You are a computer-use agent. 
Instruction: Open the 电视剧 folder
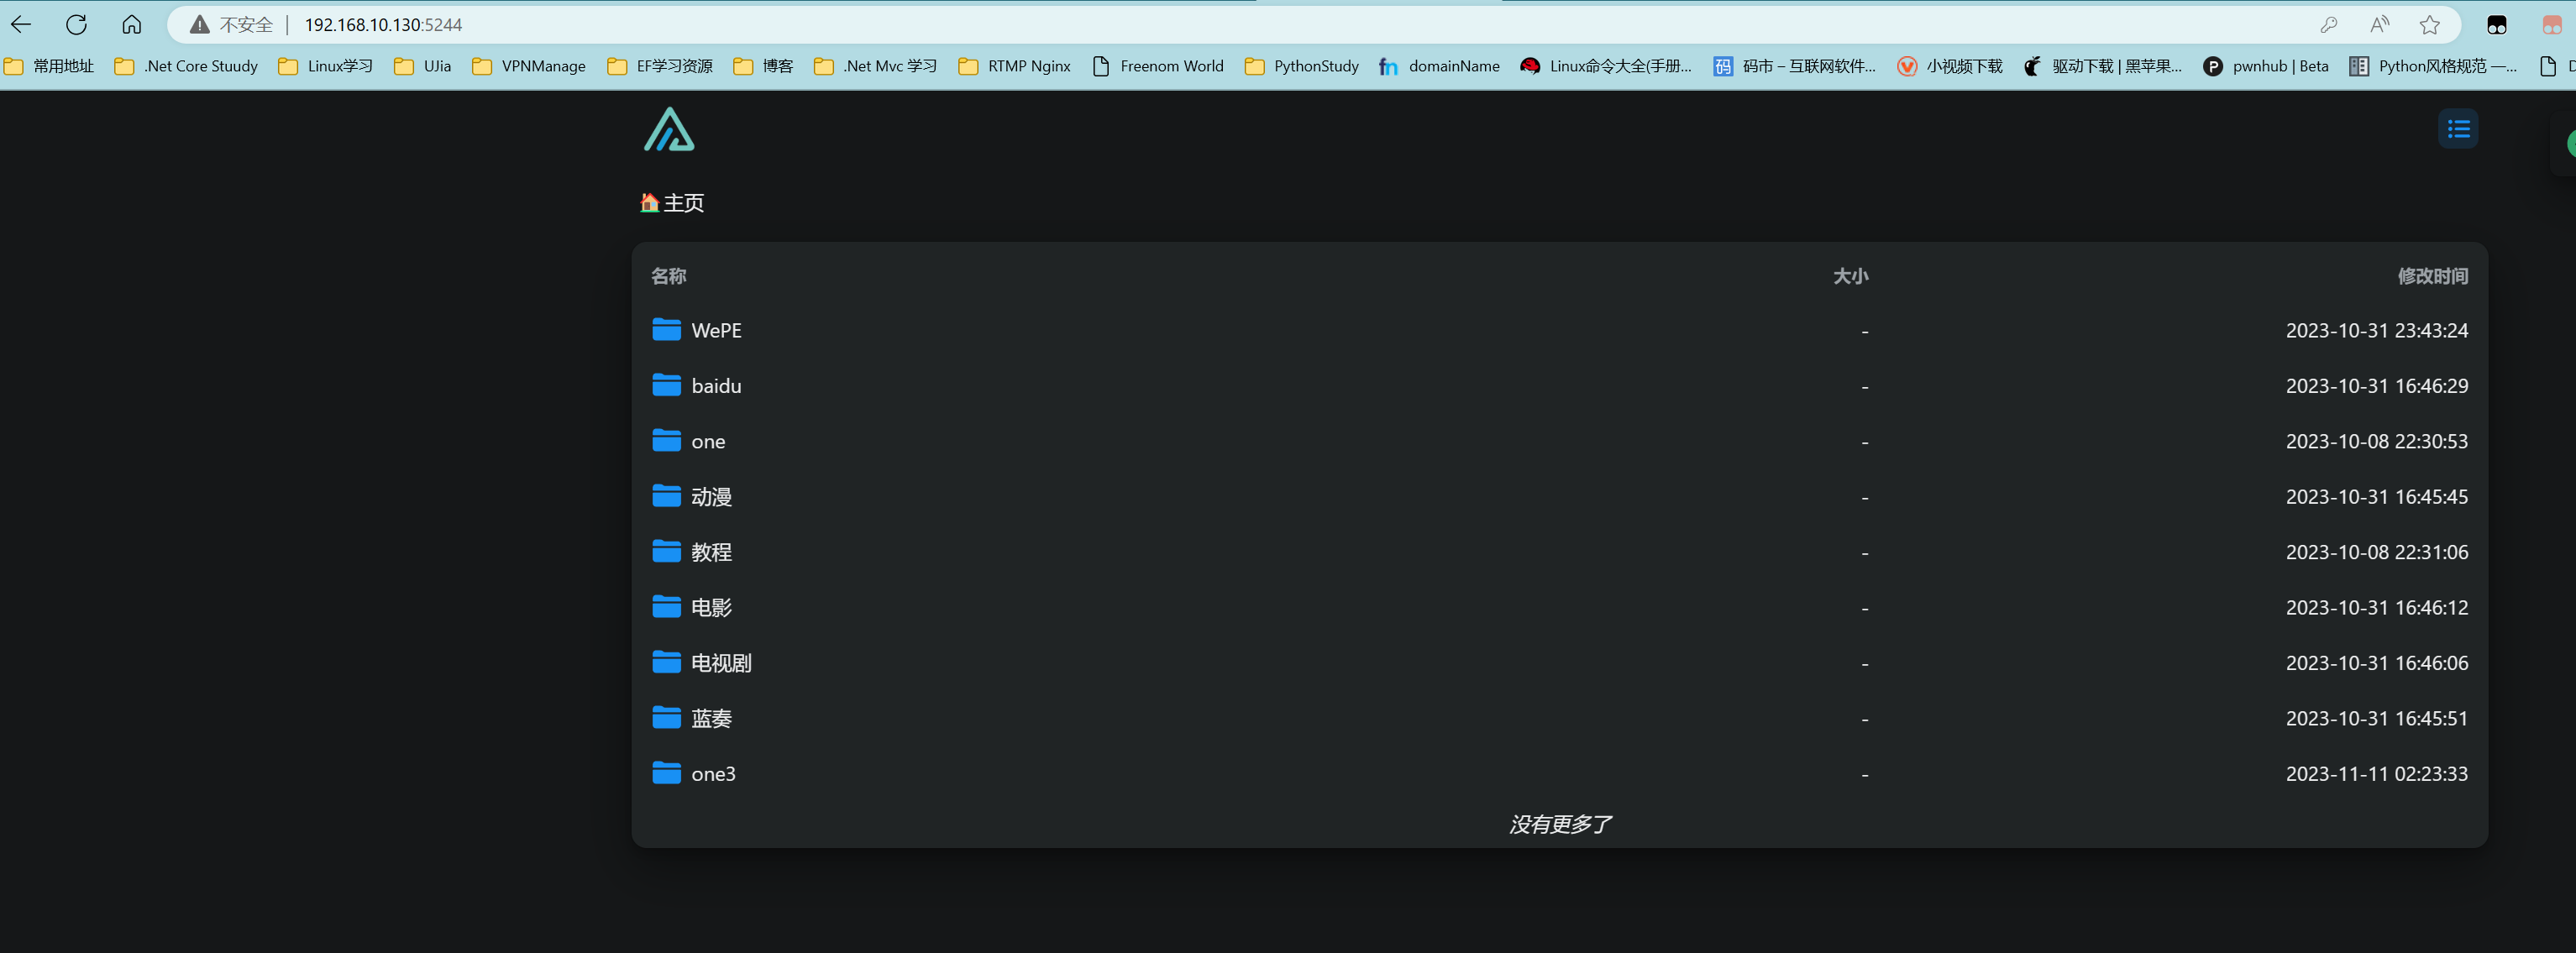[1559, 663]
